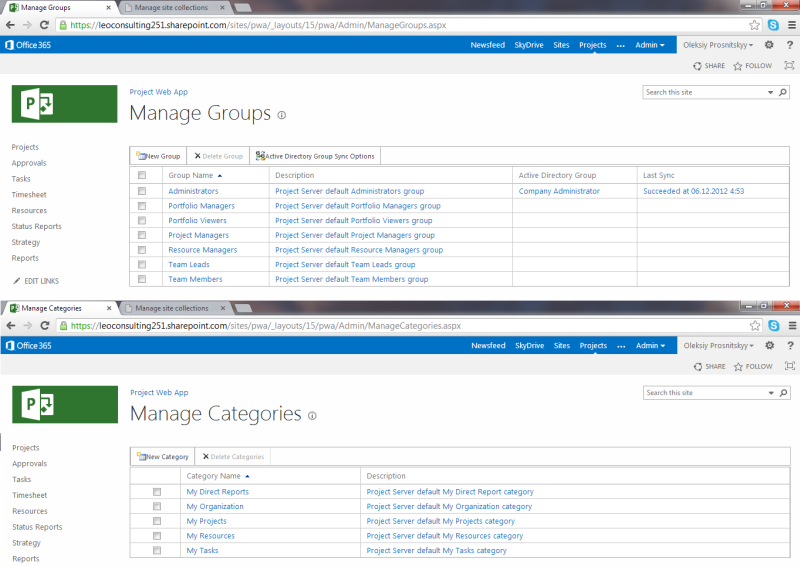The height and width of the screenshot is (566, 800).
Task: Expand Admin dropdown in Manage Groups window
Action: pos(649,45)
